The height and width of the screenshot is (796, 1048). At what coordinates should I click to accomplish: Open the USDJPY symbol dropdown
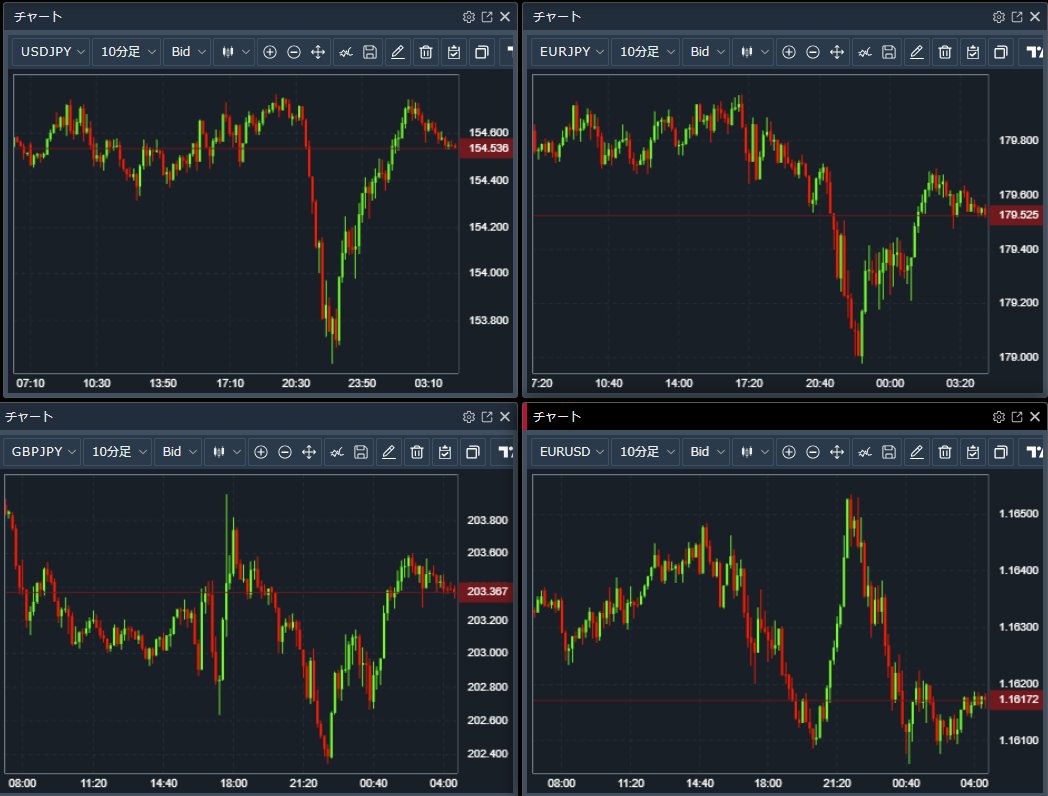(51, 51)
